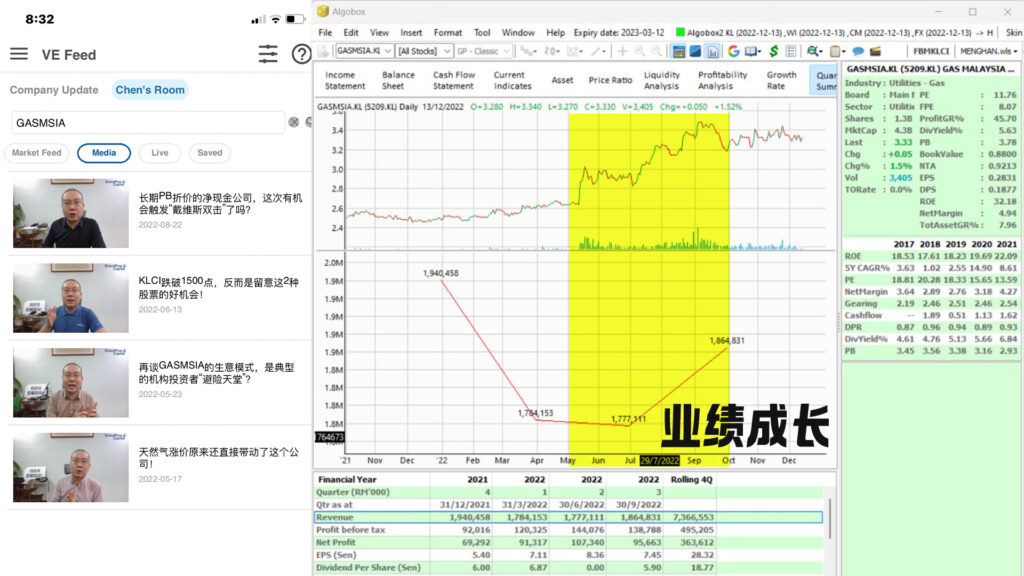Open the Chen's Room tab
This screenshot has height=576, width=1024.
click(x=150, y=90)
